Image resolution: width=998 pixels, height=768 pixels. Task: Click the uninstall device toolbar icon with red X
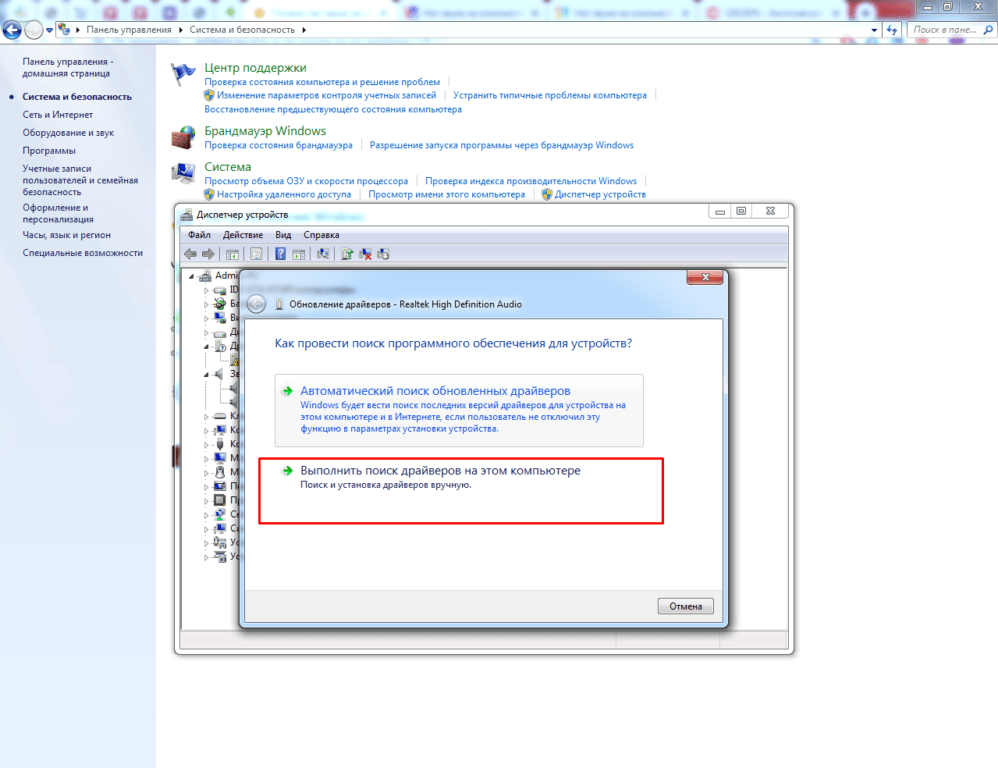click(x=365, y=254)
